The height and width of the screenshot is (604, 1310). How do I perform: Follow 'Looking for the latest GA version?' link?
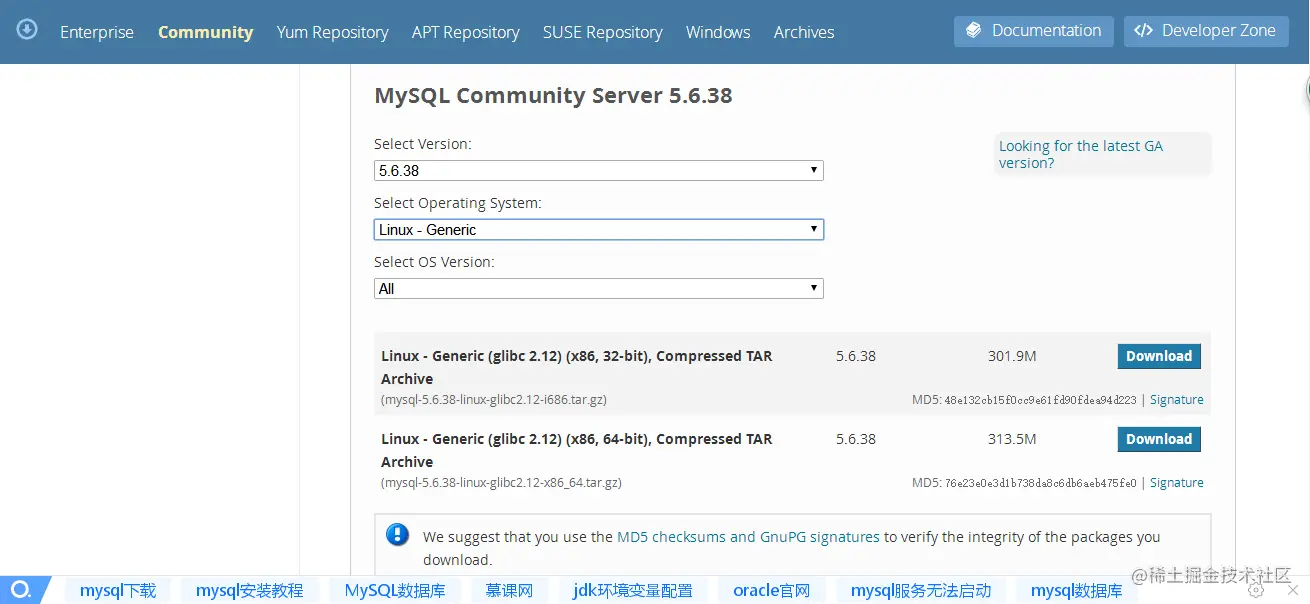tap(1081, 154)
